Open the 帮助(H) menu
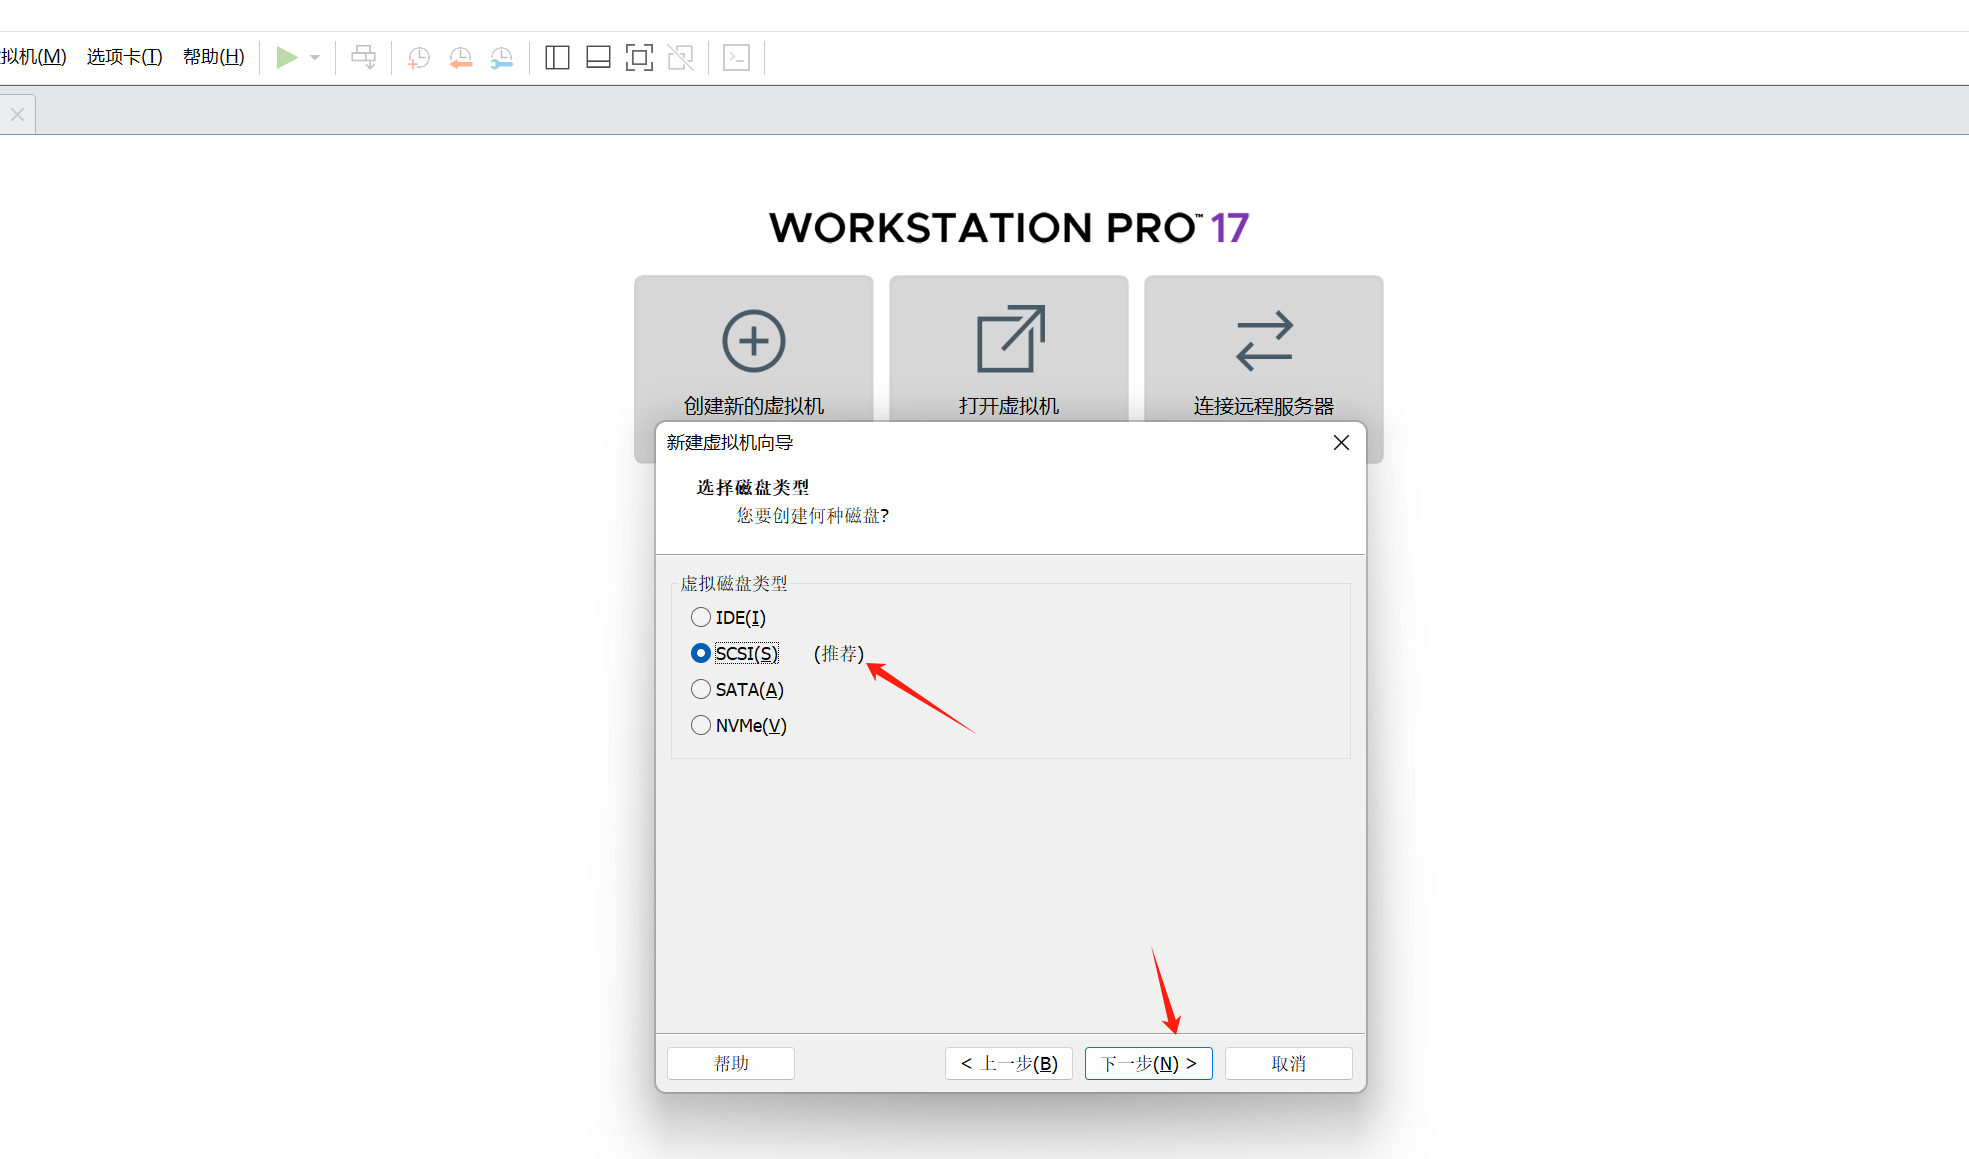 (213, 57)
